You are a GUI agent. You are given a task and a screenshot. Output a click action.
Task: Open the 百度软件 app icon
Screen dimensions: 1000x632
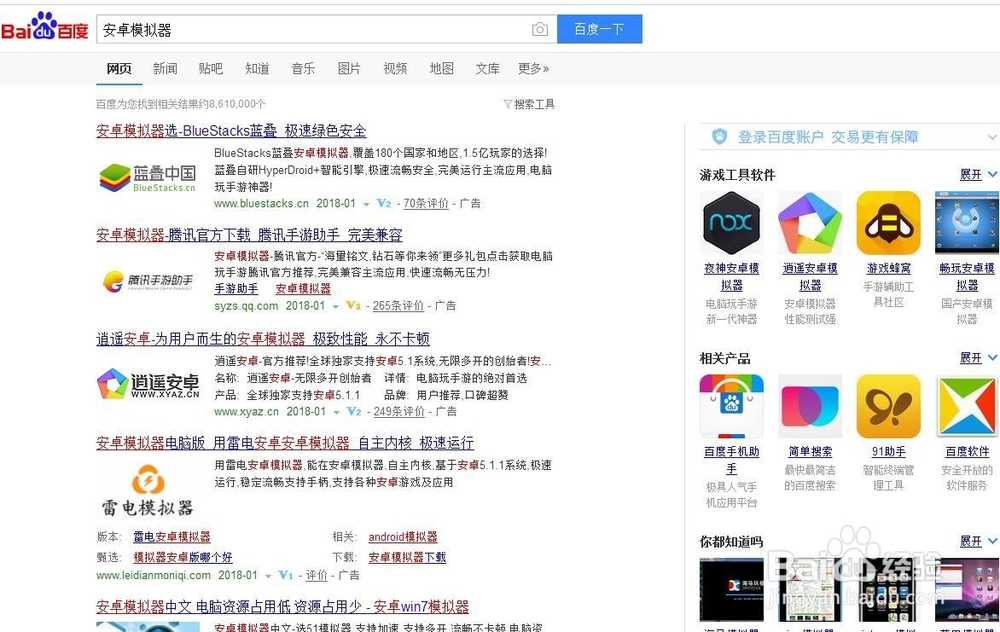(x=965, y=405)
